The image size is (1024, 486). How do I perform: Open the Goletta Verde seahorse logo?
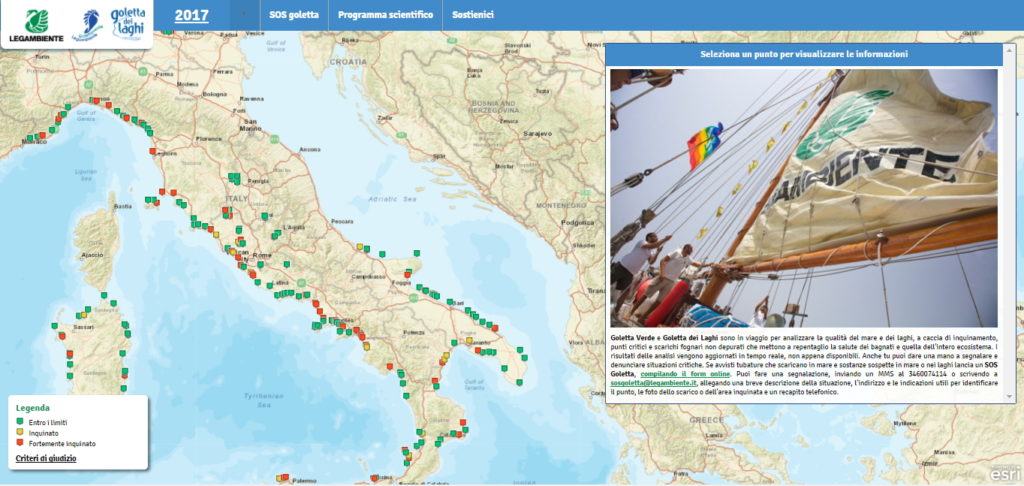point(88,25)
